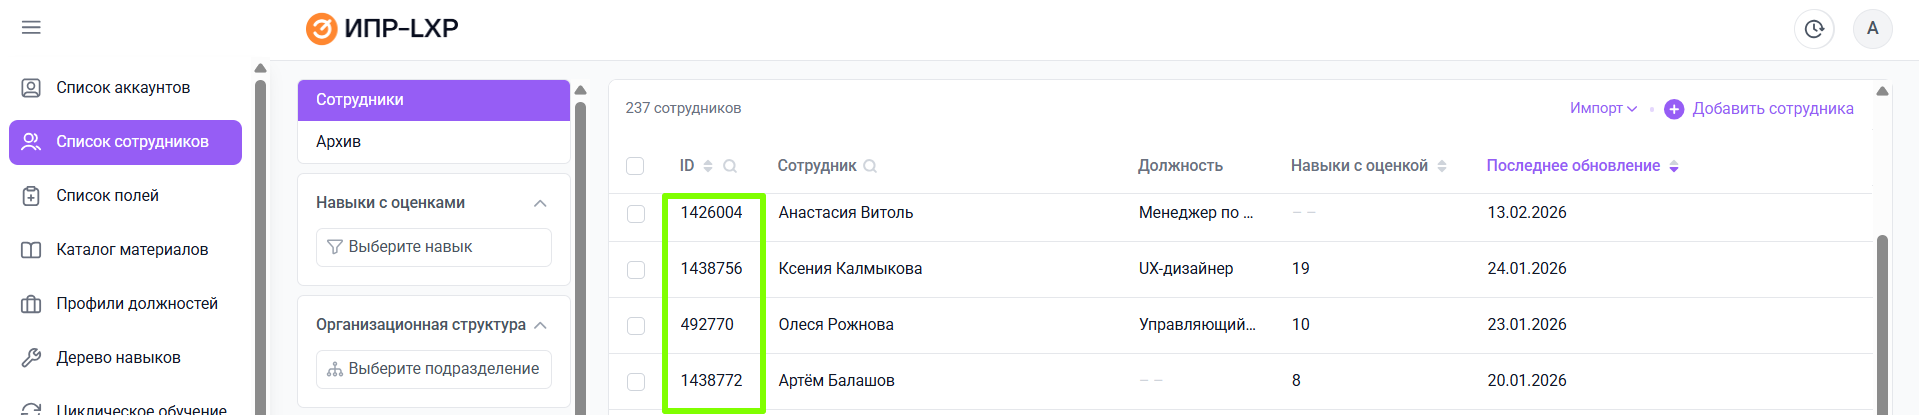Select the checkbox for Ксения Калмыкова

pyautogui.click(x=636, y=270)
